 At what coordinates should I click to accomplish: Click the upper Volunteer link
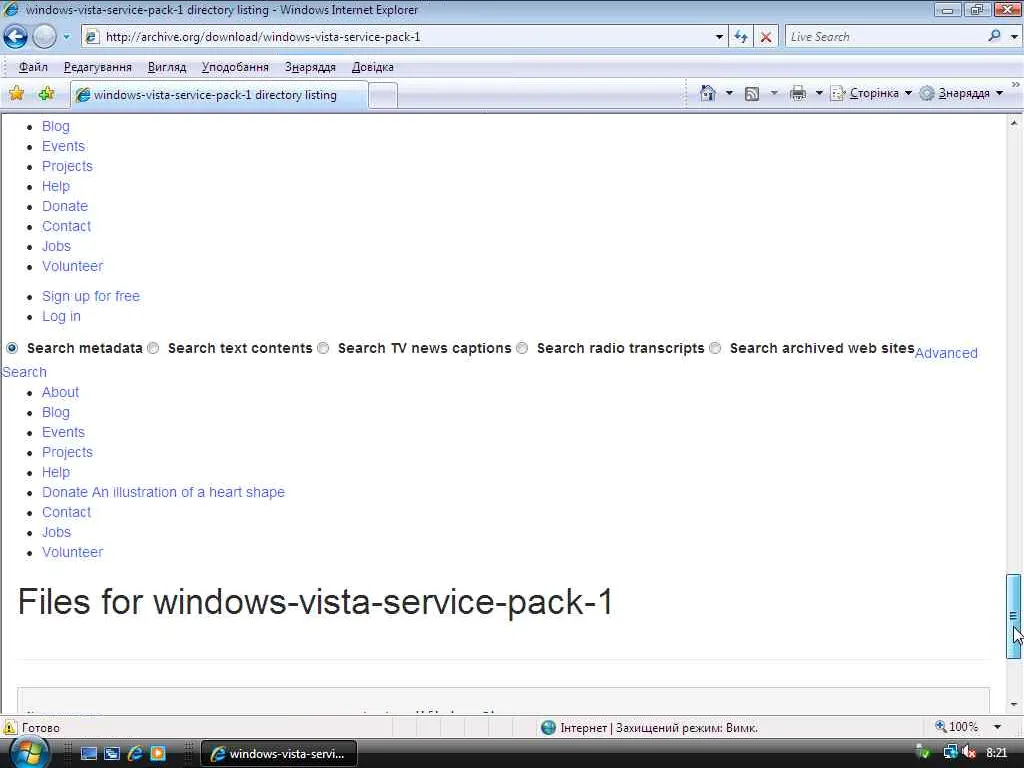(72, 266)
